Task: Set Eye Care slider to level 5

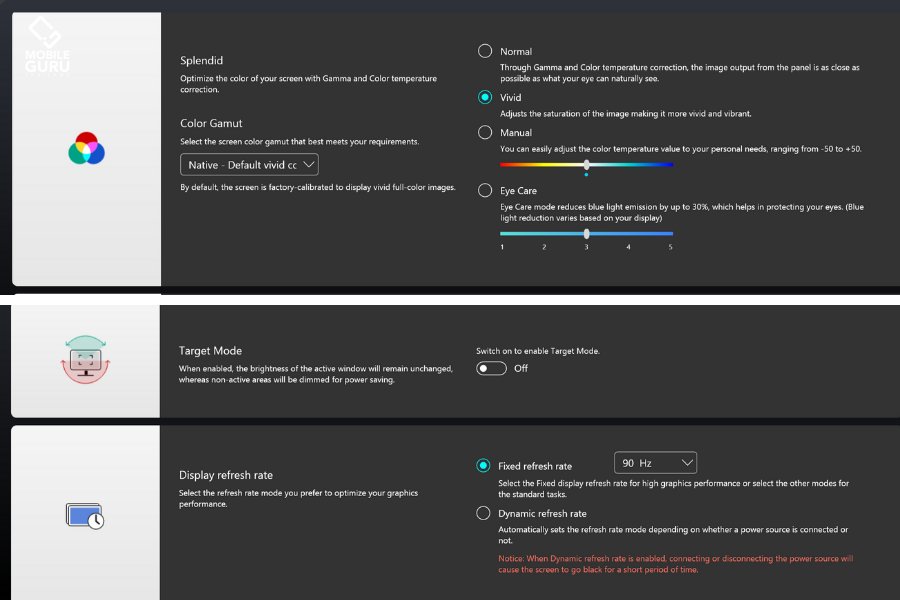Action: 671,234
